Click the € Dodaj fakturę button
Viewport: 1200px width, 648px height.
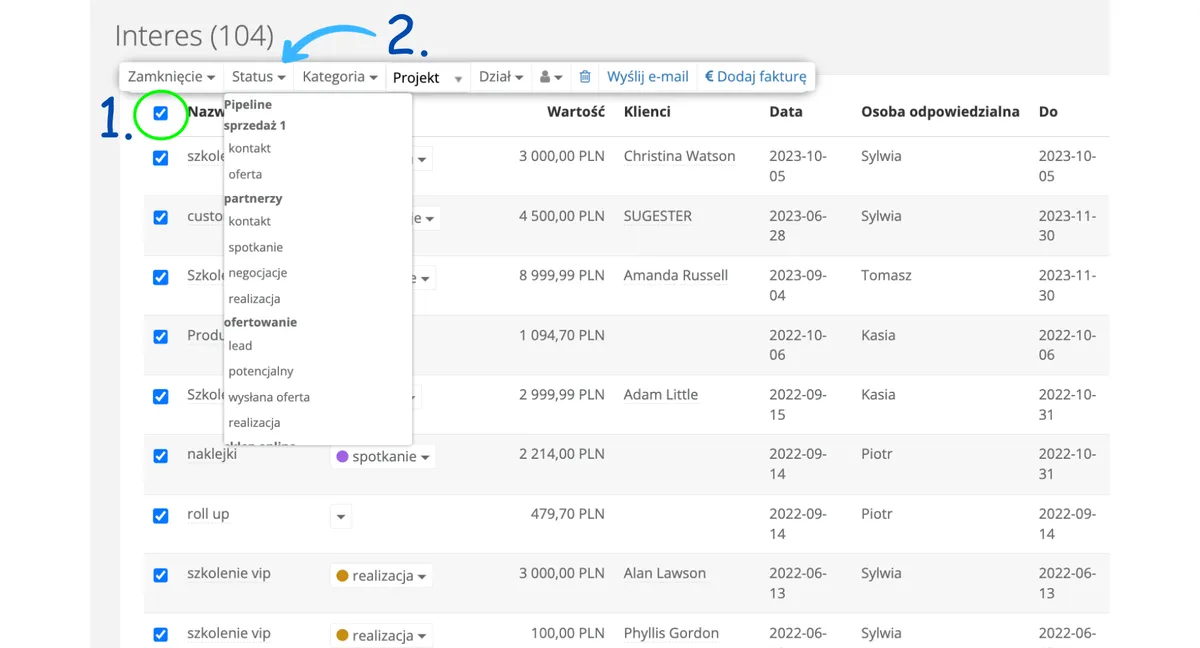coord(755,77)
